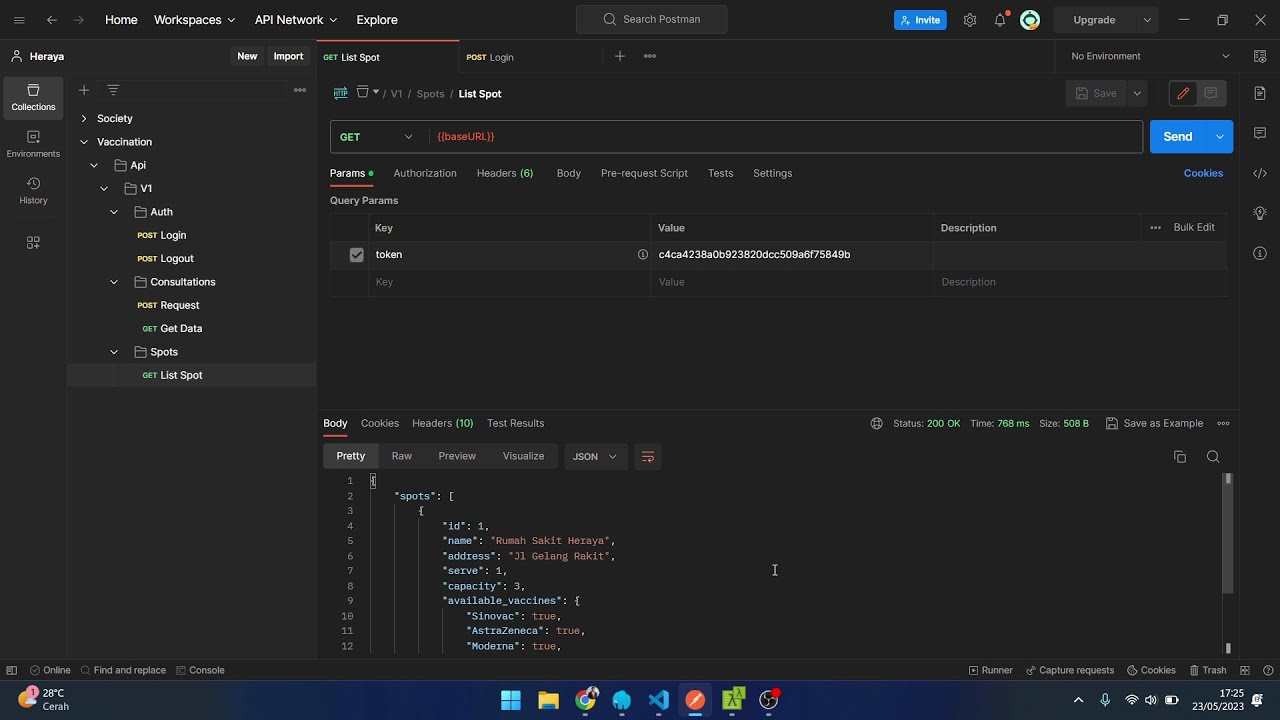Open a new request tab with the plus icon

coord(619,56)
